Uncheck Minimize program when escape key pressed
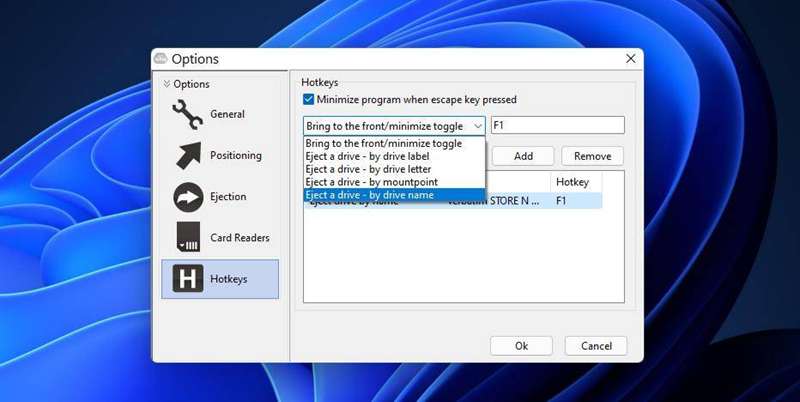800x402 pixels. tap(308, 99)
